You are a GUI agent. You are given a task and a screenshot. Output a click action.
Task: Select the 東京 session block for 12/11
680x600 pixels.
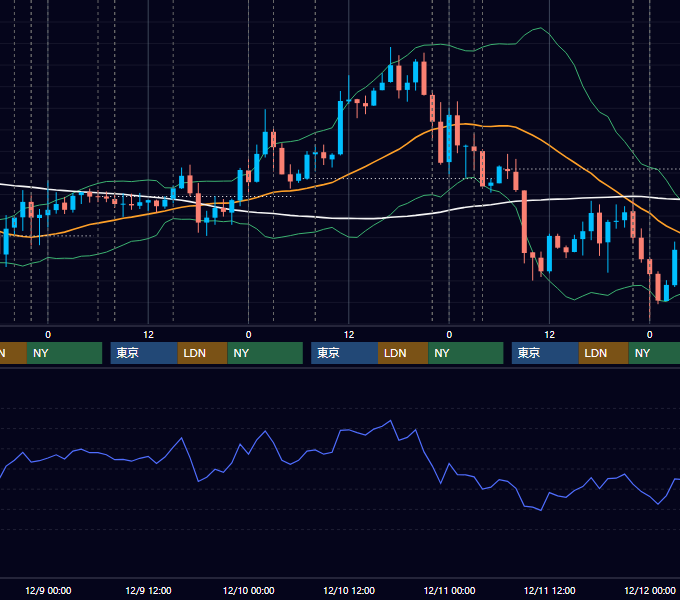(x=545, y=353)
